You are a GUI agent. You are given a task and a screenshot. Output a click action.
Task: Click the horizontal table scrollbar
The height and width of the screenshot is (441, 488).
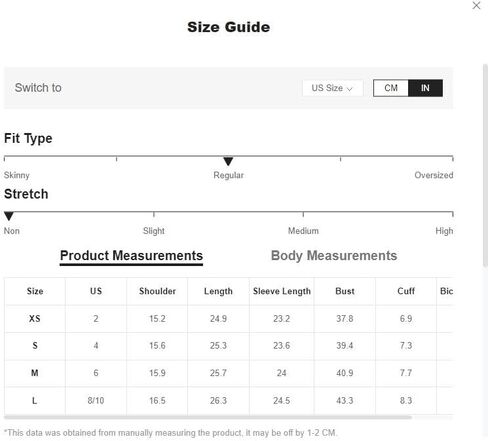tap(208, 417)
